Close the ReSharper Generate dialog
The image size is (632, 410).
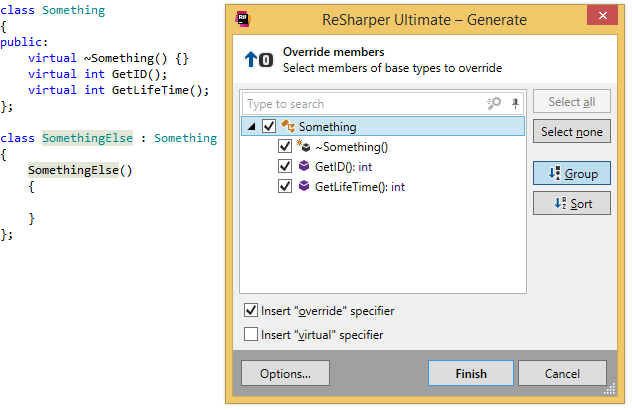[x=603, y=15]
